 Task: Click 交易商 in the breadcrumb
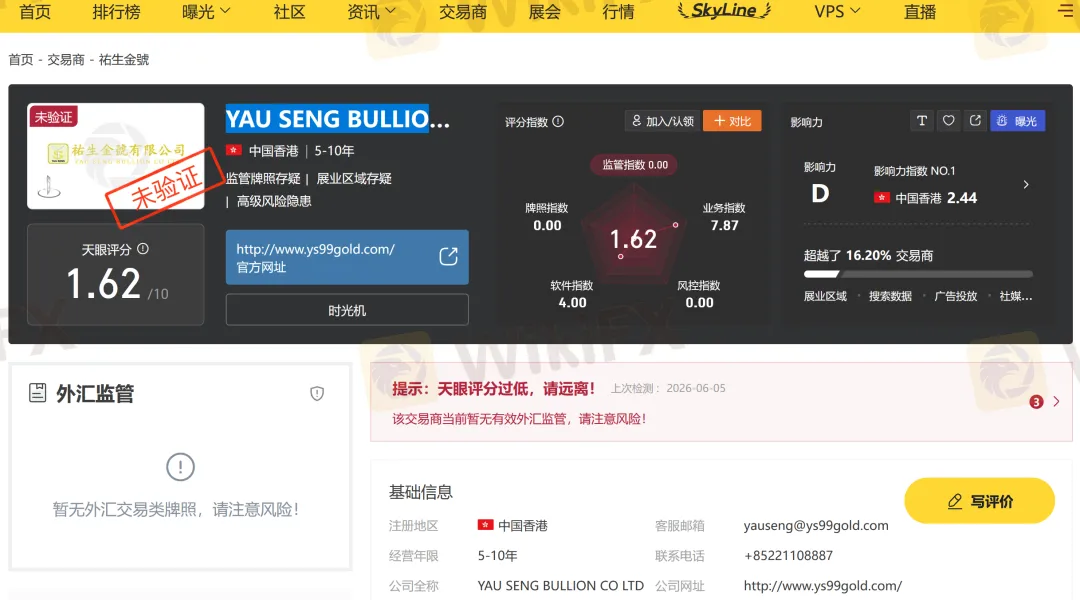pos(65,59)
